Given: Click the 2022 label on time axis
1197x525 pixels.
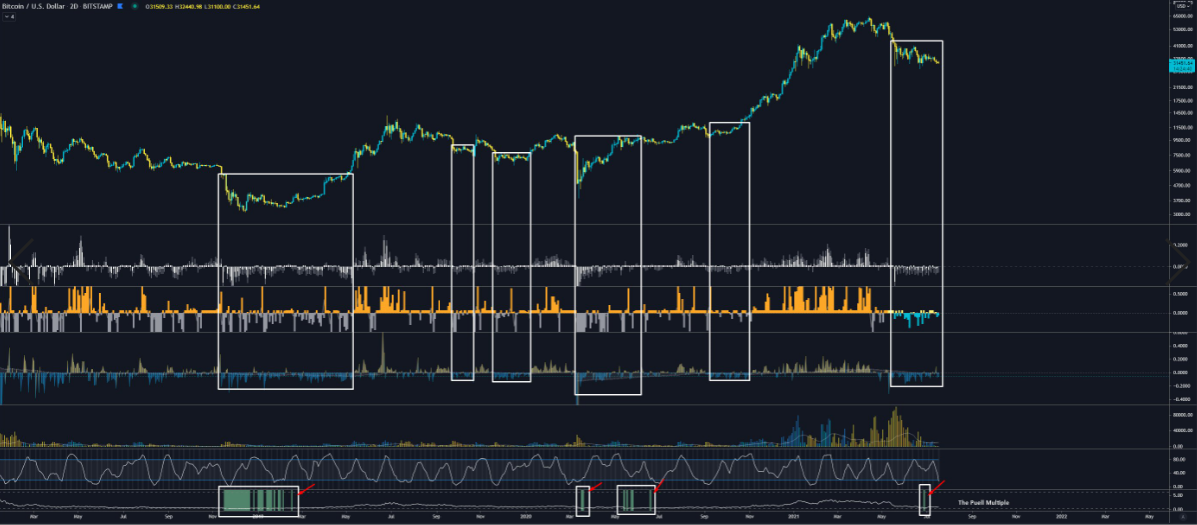Looking at the screenshot, I should click(1061, 517).
